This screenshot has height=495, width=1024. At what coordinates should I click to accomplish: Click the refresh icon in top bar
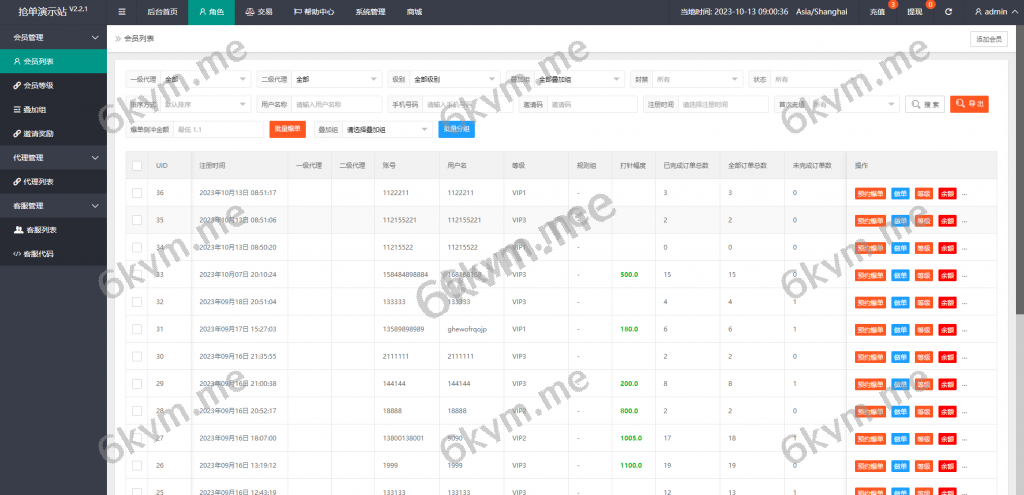click(x=948, y=12)
